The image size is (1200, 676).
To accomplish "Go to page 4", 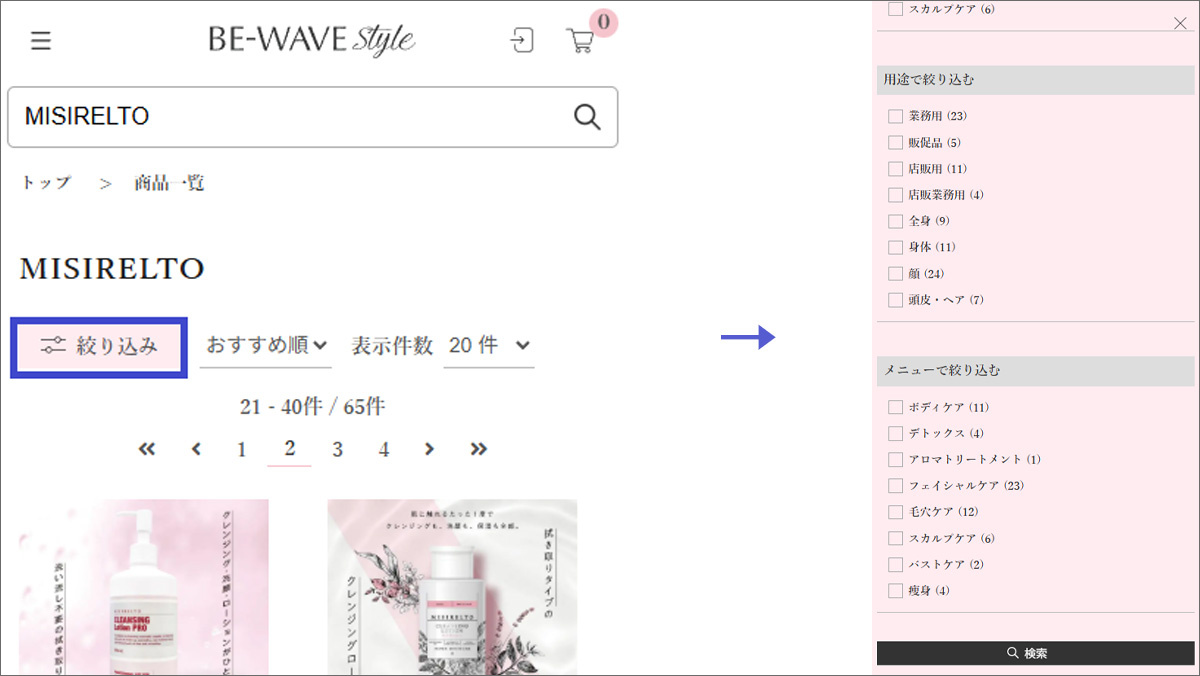I will click(x=383, y=449).
